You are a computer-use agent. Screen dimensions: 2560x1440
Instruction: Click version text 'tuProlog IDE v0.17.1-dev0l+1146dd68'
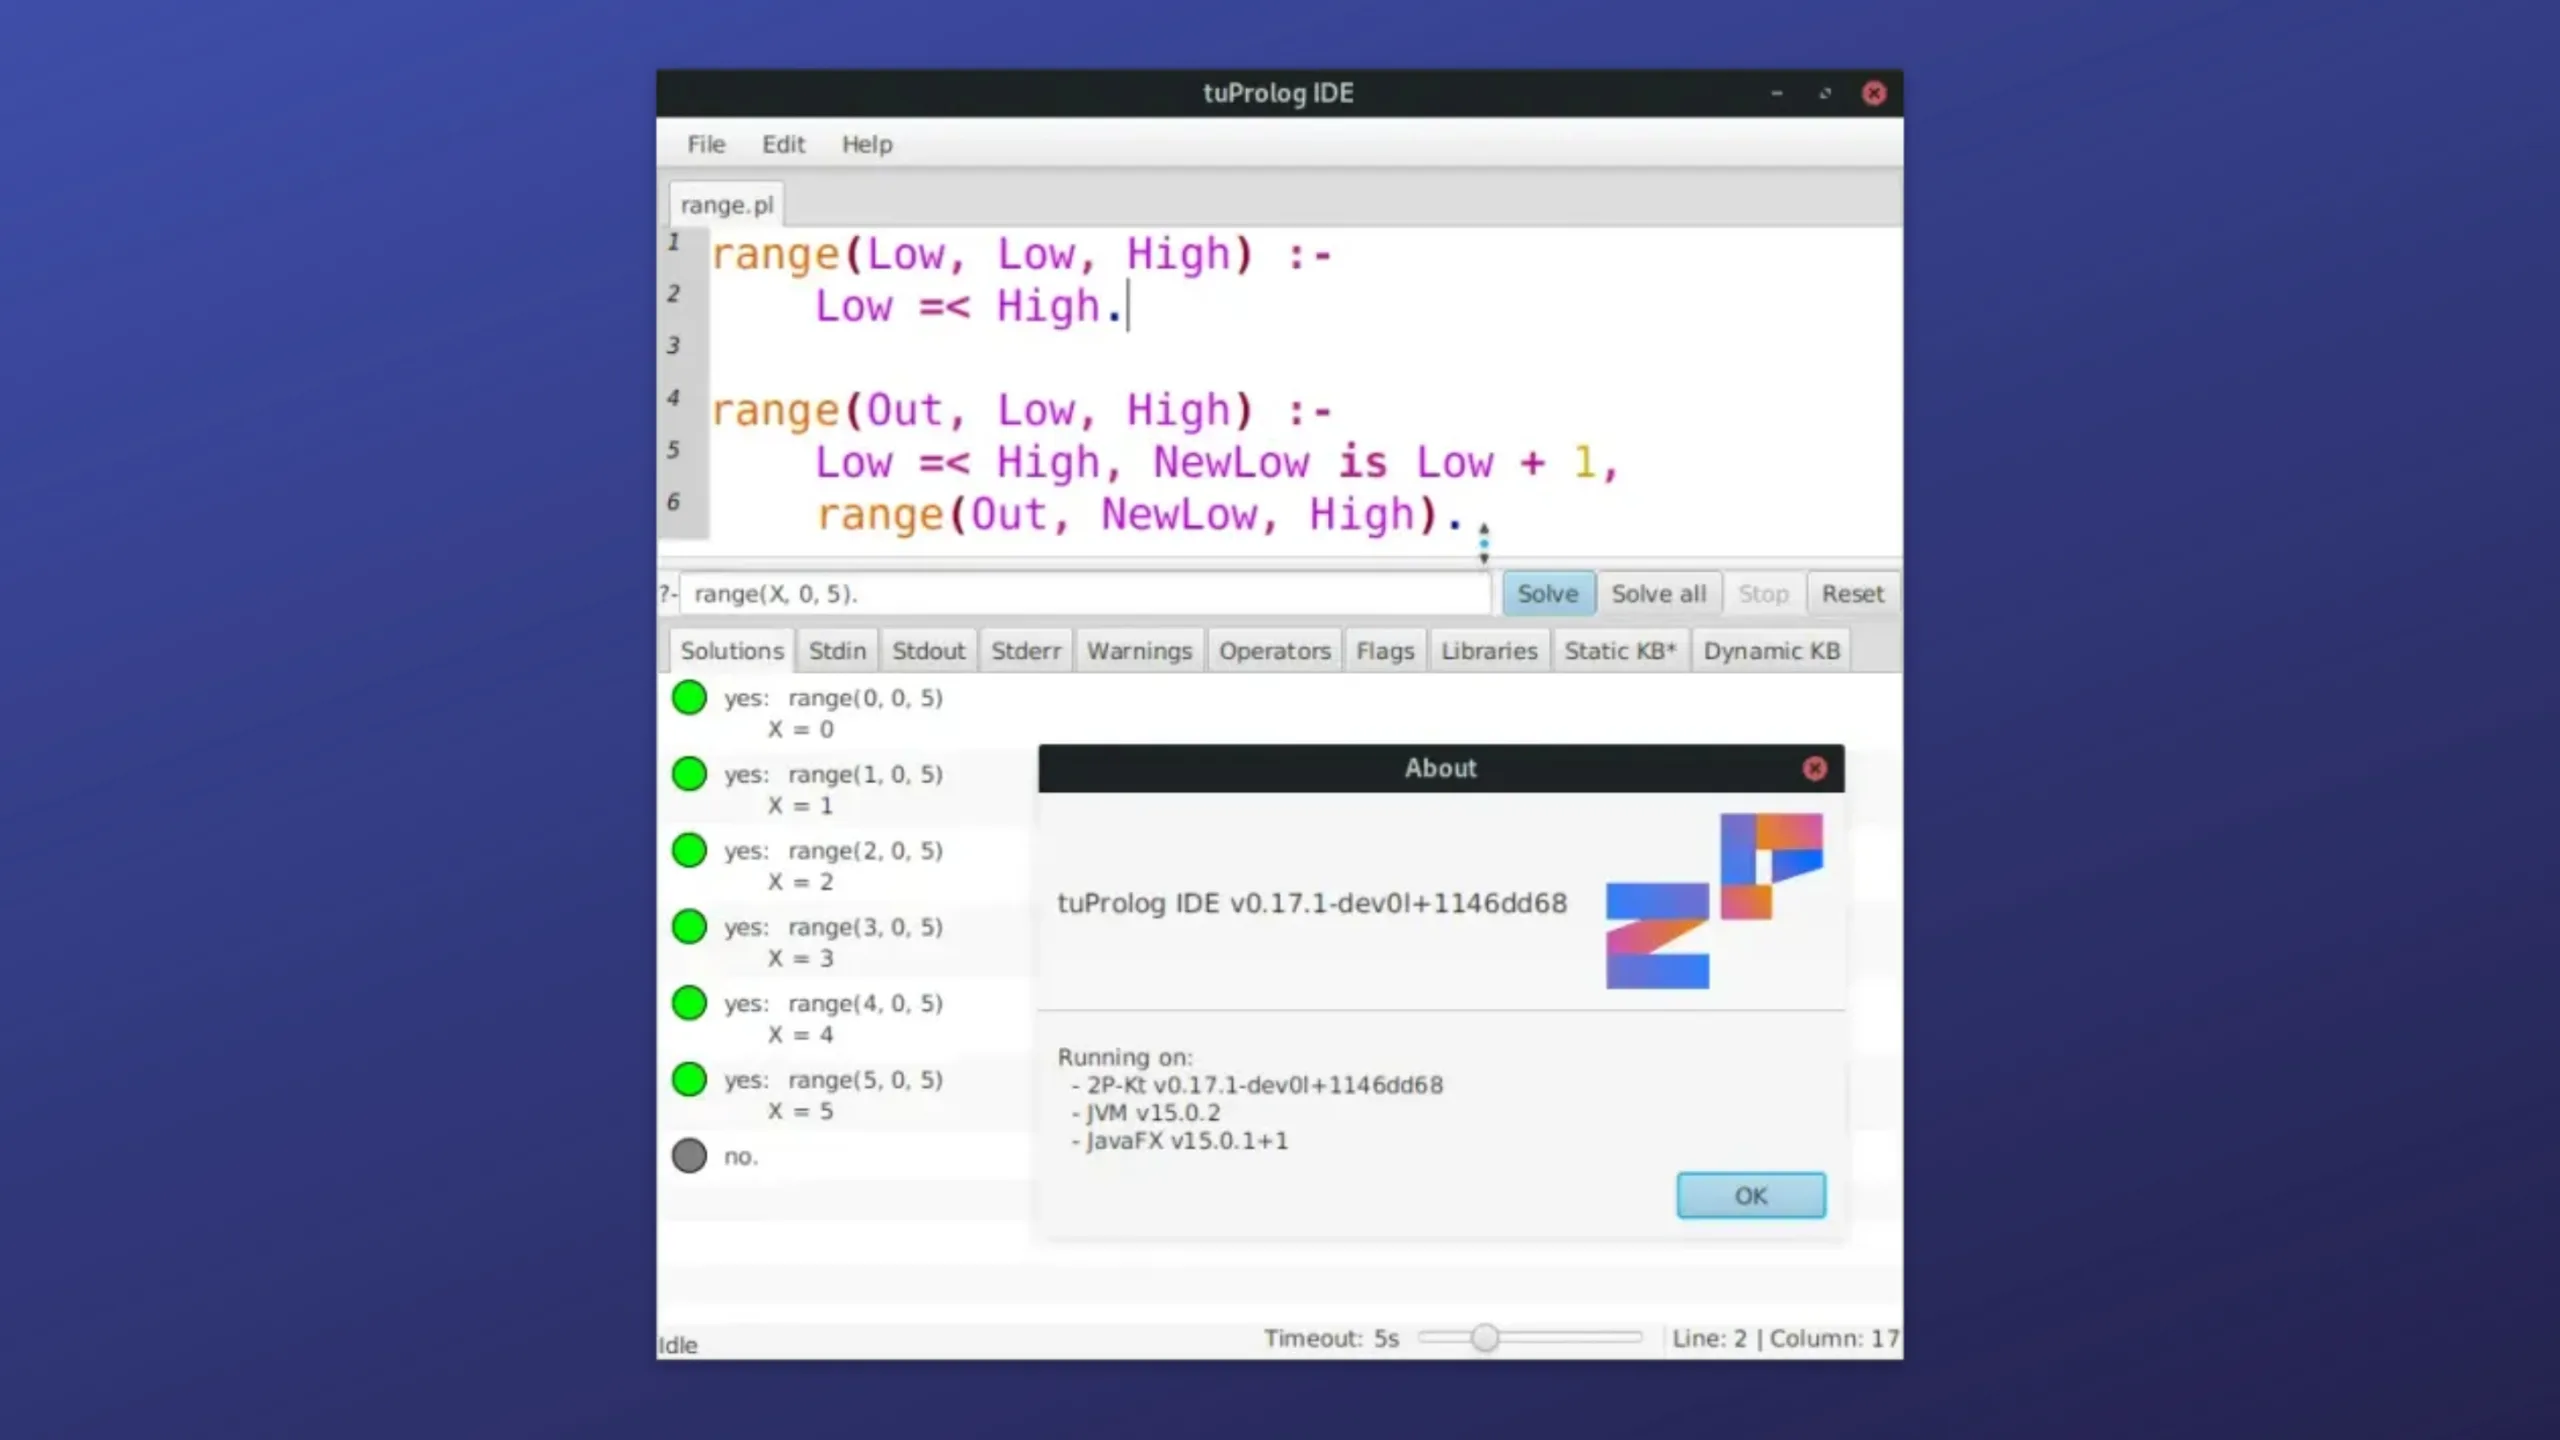(x=1312, y=903)
